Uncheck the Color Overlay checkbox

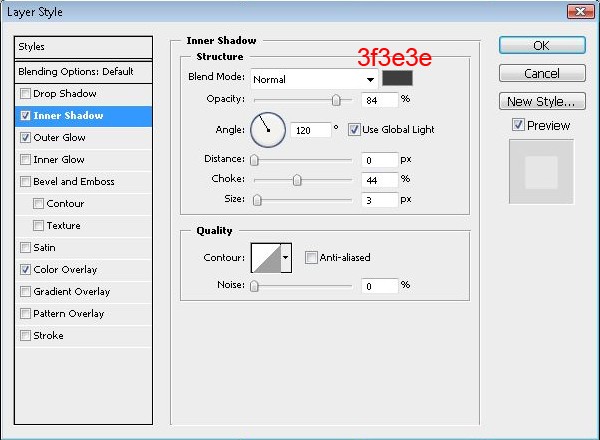tap(25, 269)
